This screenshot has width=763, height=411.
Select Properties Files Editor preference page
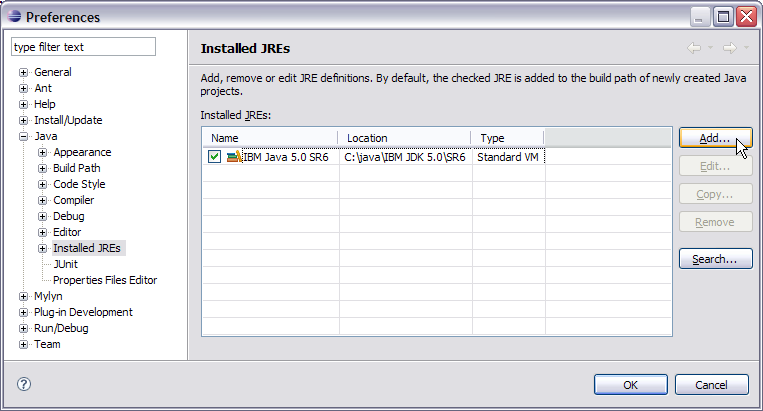click(x=104, y=280)
